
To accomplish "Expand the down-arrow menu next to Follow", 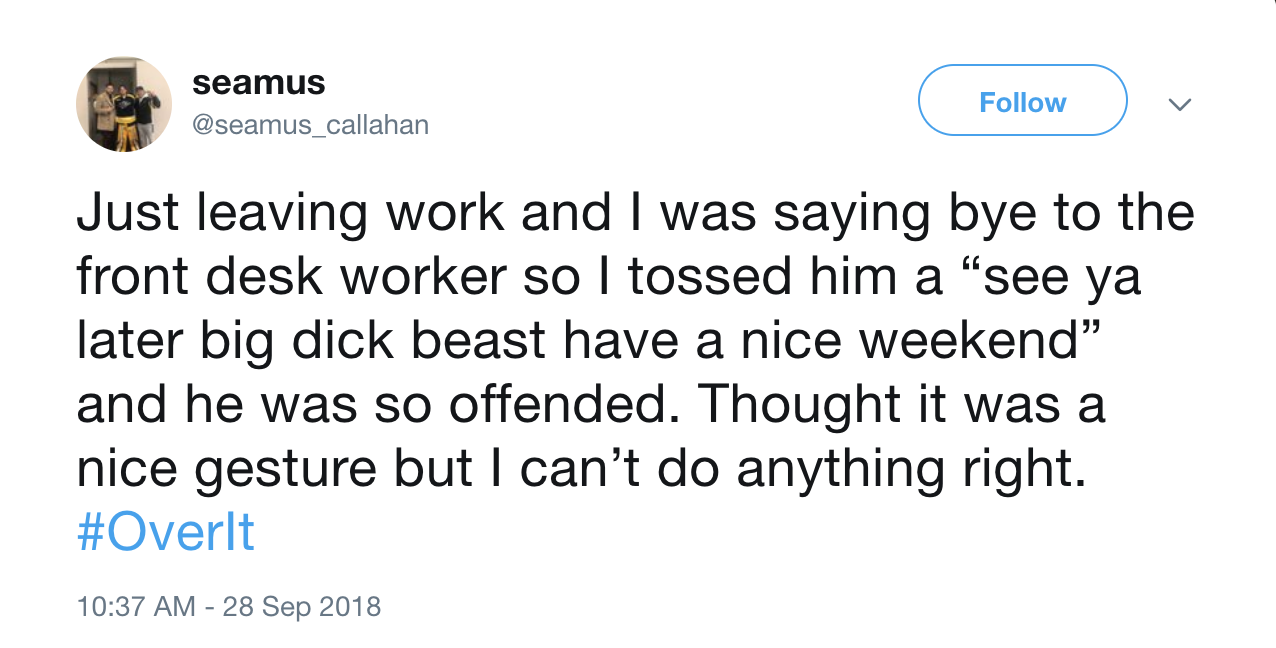I will (x=1181, y=104).
